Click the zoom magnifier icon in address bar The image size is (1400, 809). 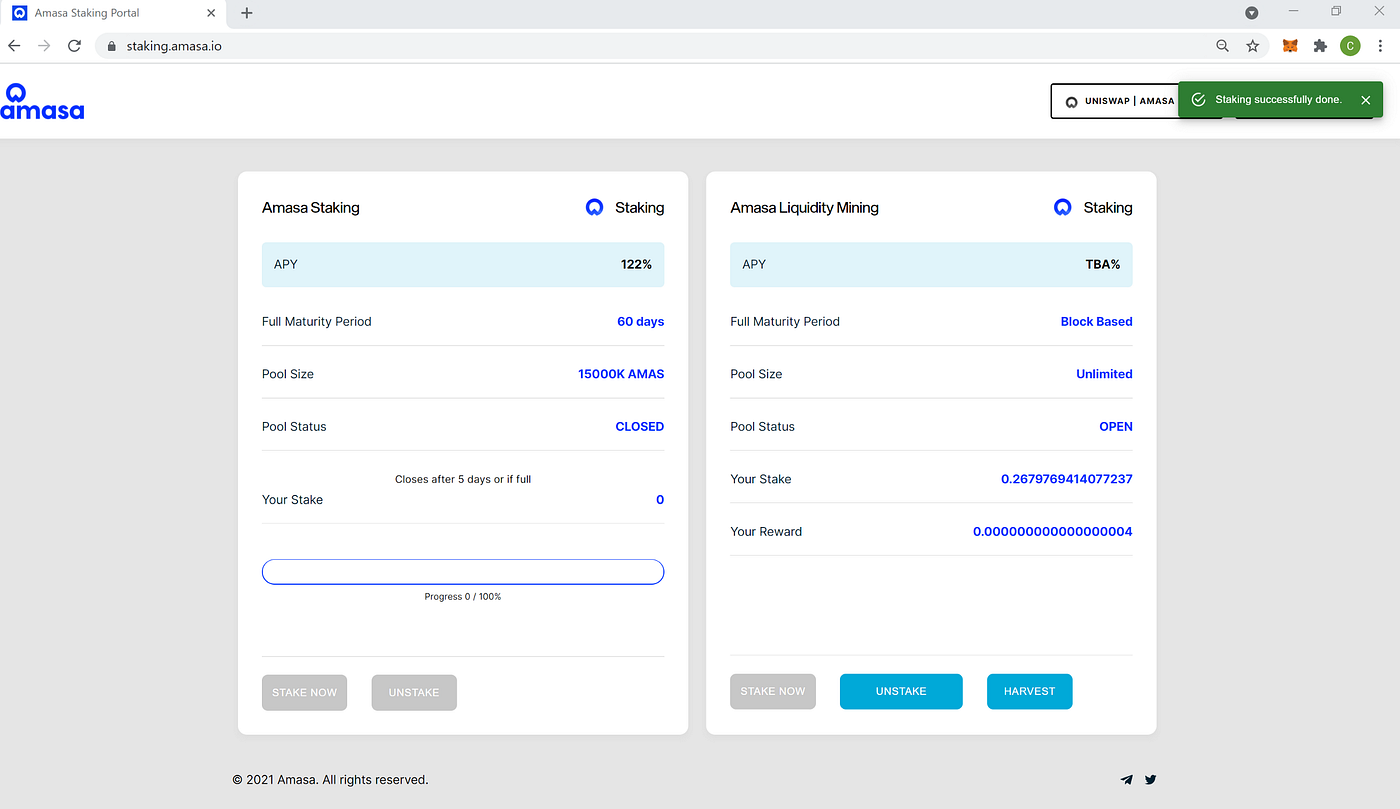[x=1222, y=46]
